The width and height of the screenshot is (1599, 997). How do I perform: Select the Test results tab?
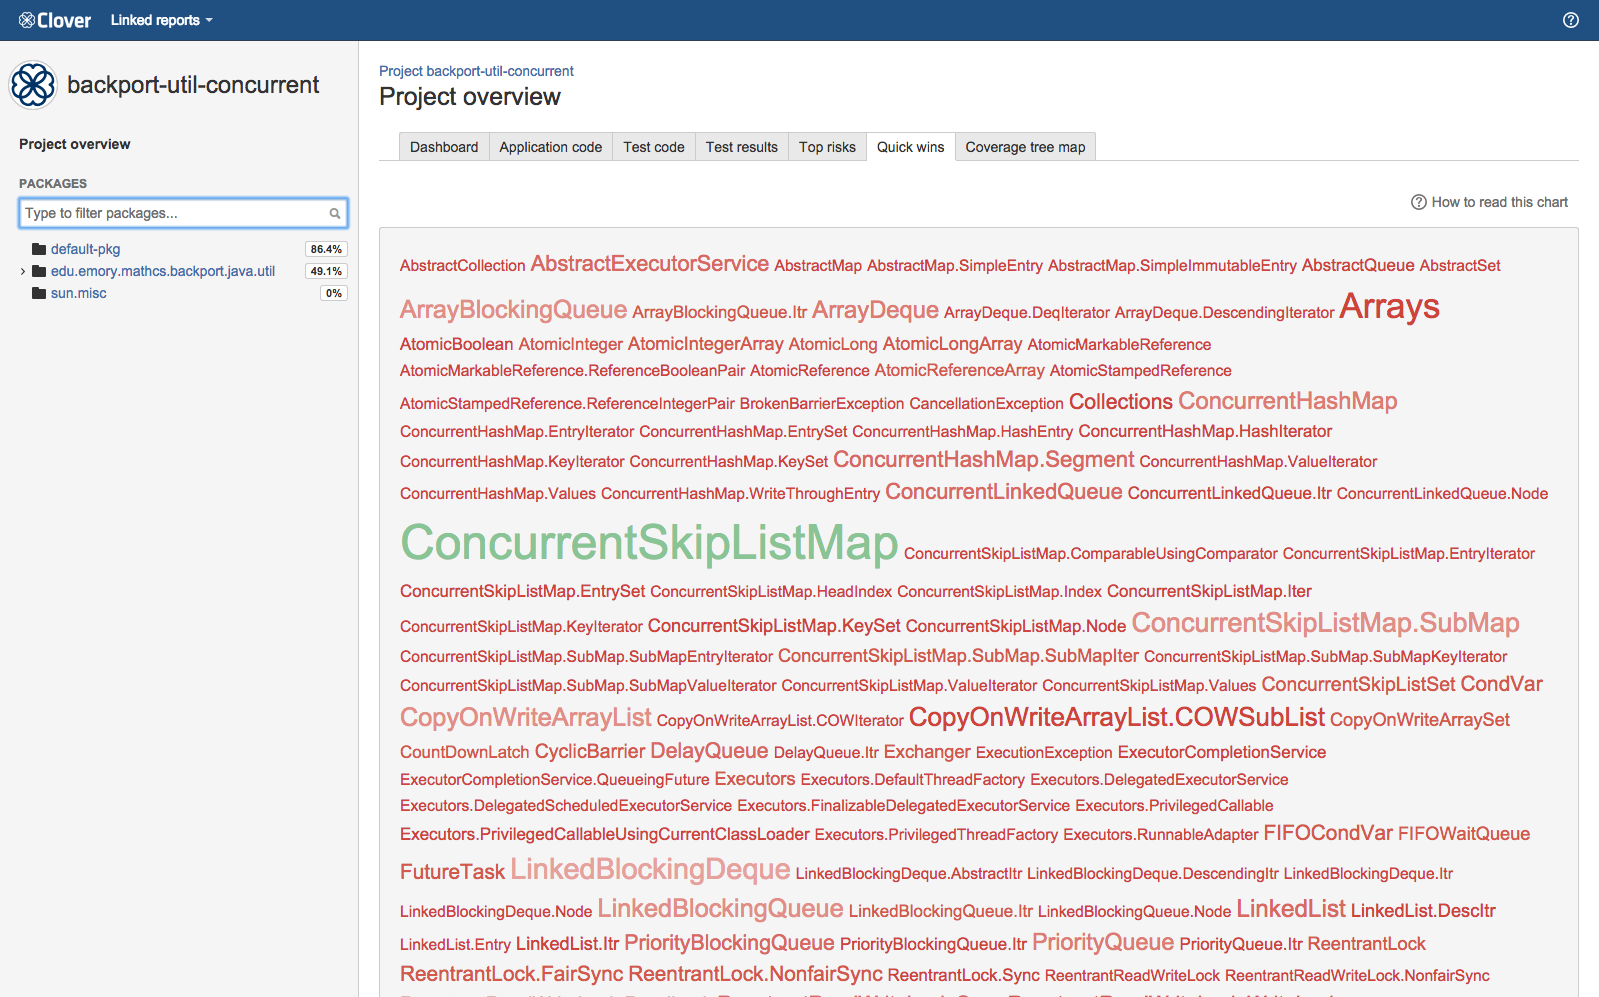point(741,147)
